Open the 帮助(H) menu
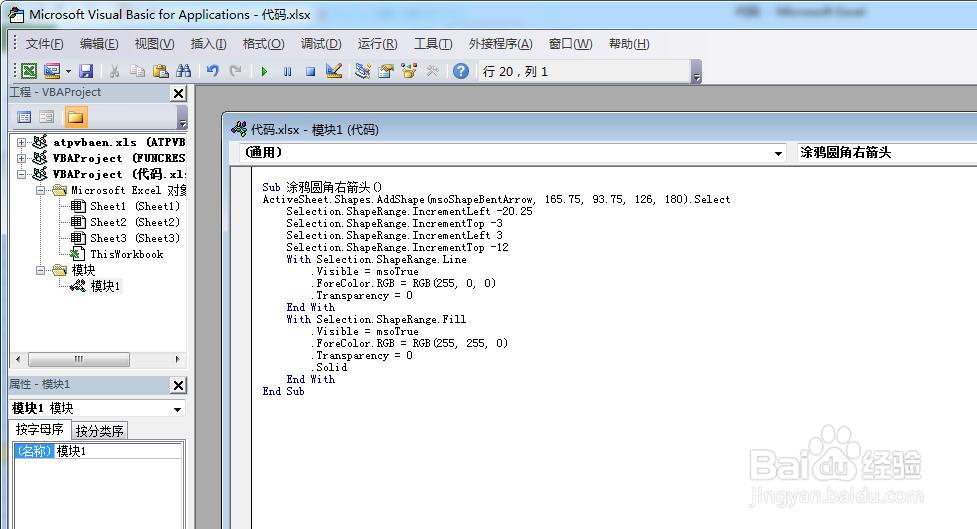977x529 pixels. pyautogui.click(x=629, y=44)
